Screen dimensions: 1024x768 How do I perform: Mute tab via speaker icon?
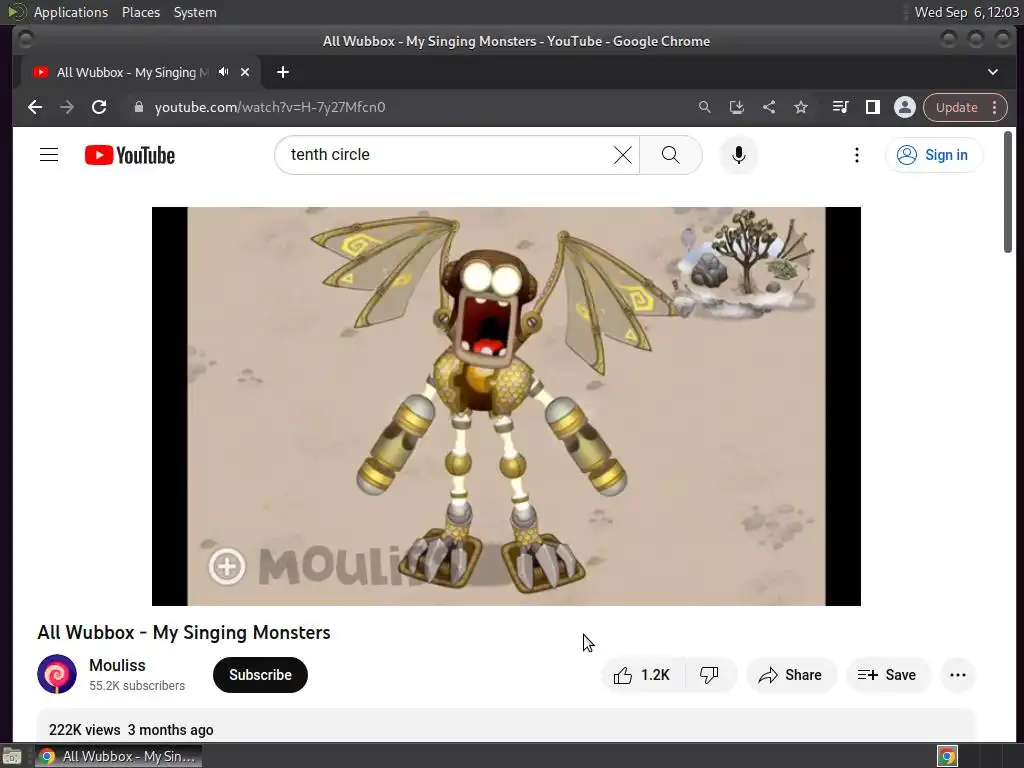pos(224,72)
